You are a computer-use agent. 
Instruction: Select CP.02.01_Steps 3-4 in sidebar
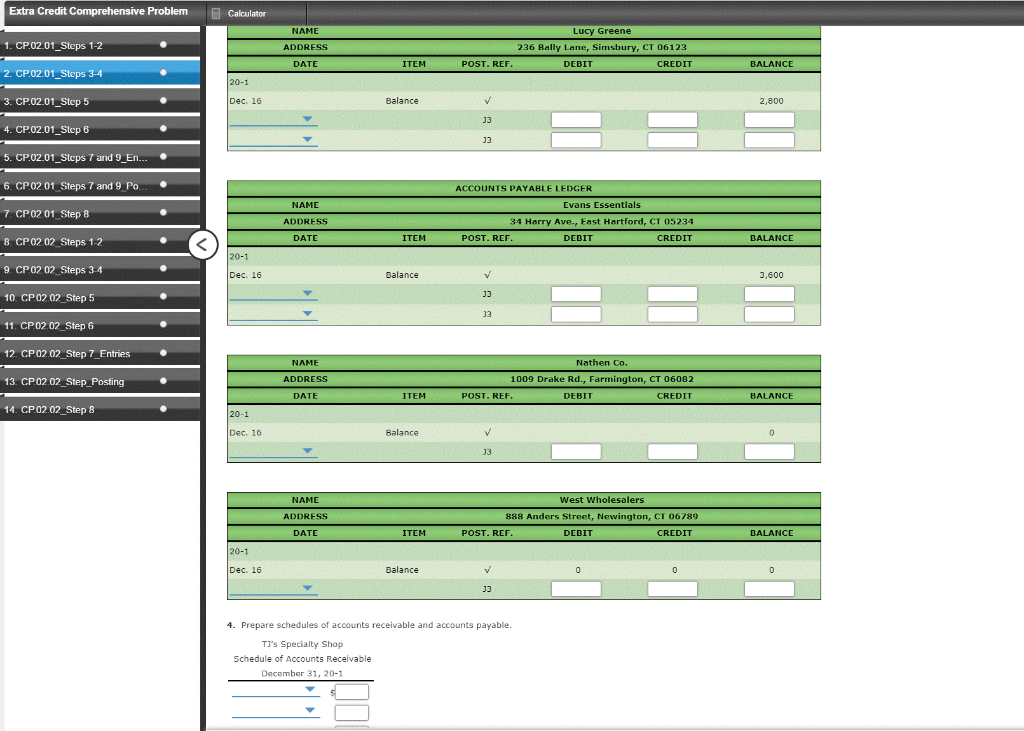tap(100, 74)
